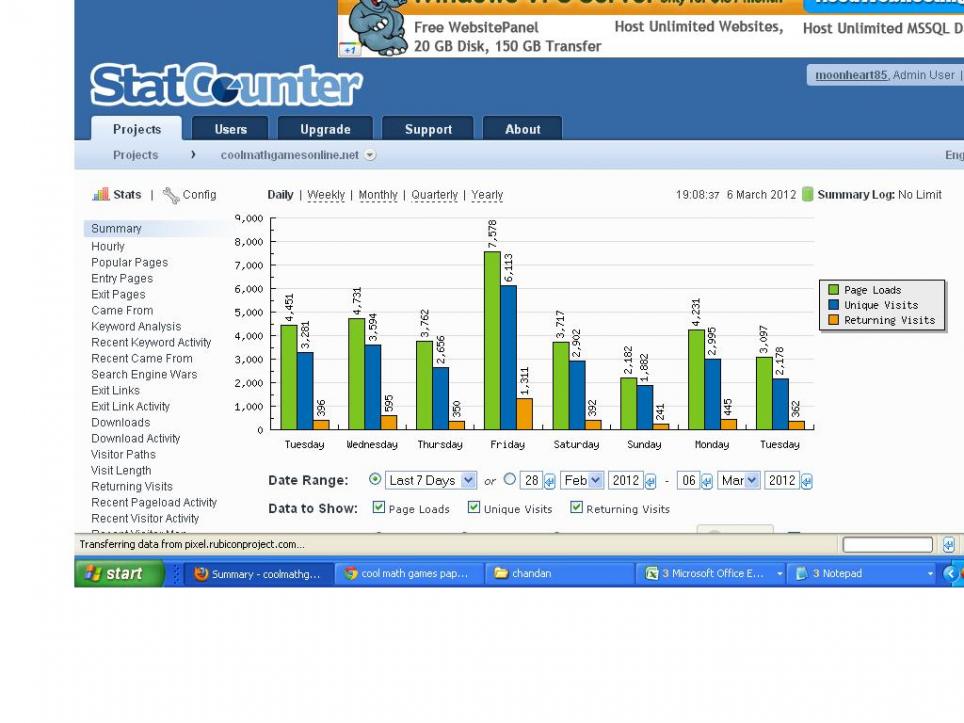Screen dimensions: 964x723
Task: Click the blue Unique Visits legend swatch
Action: (x=834, y=305)
